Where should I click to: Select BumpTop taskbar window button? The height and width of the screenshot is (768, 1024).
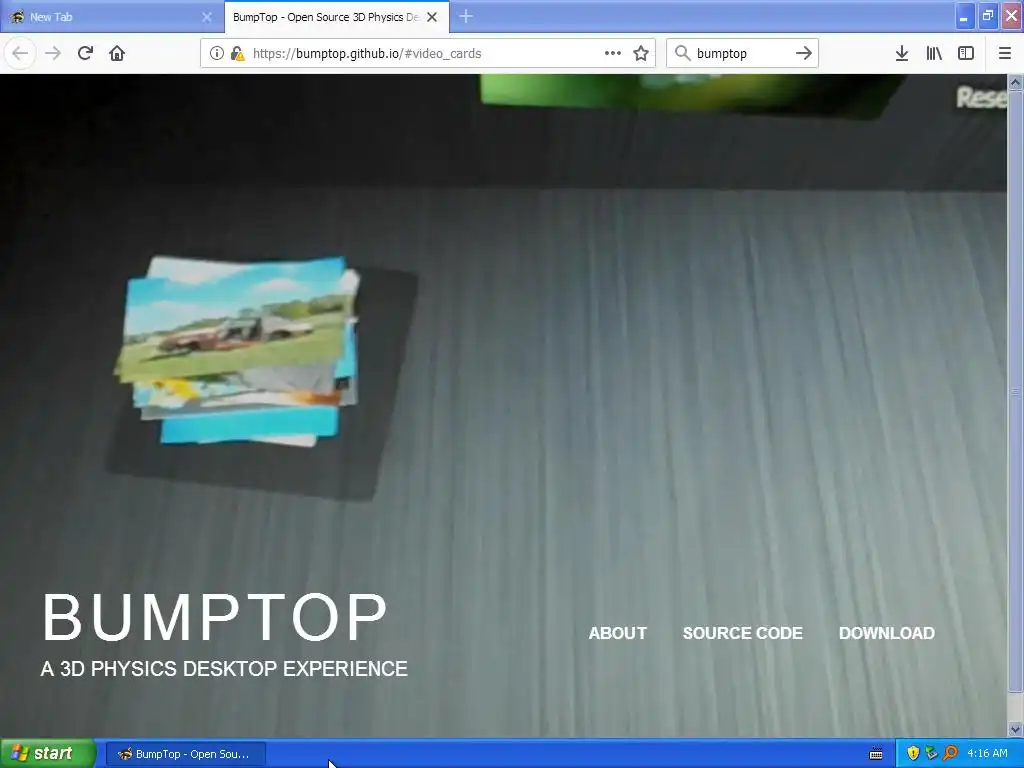[185, 754]
